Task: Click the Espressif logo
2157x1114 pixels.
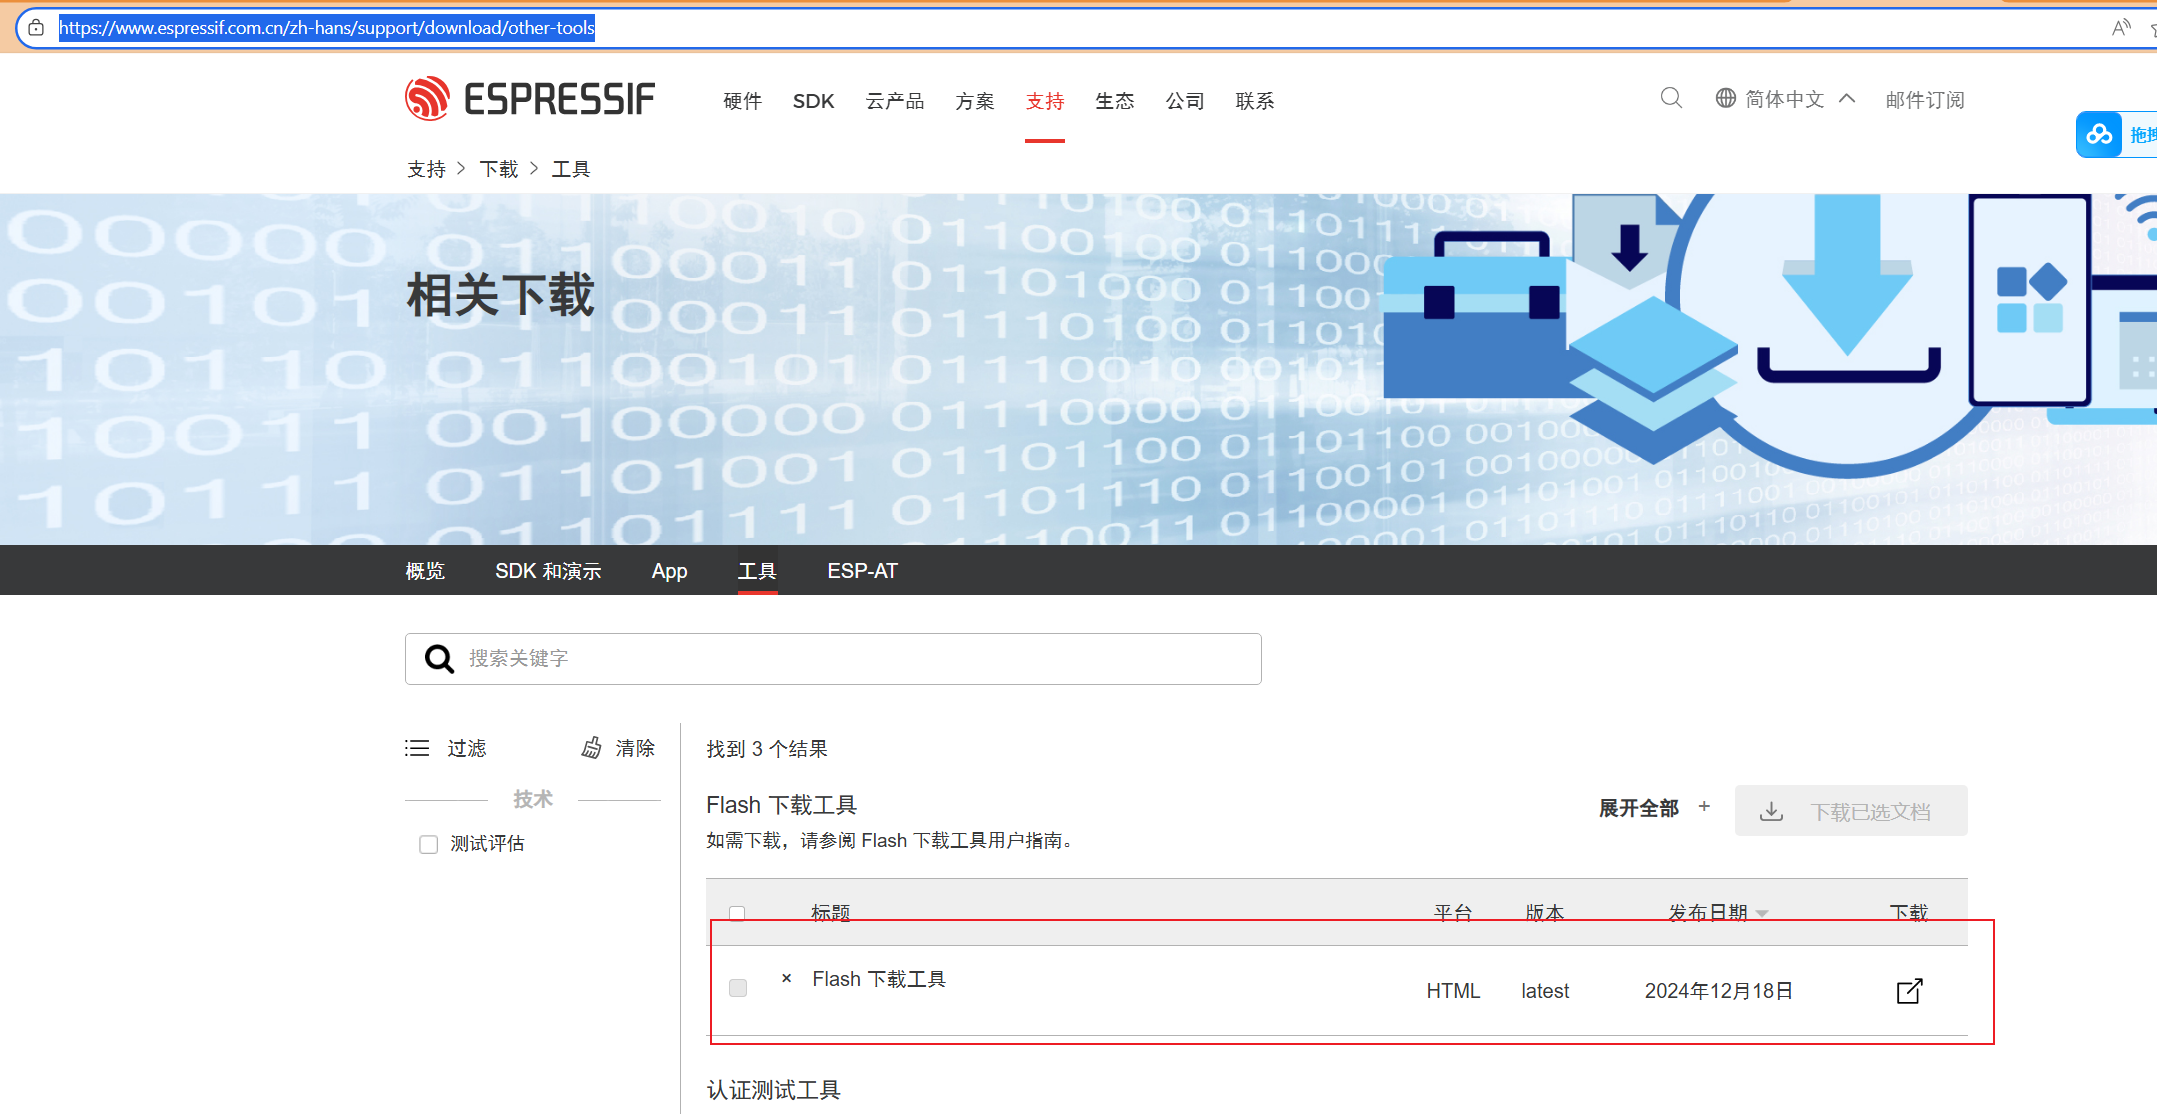Action: [x=530, y=99]
